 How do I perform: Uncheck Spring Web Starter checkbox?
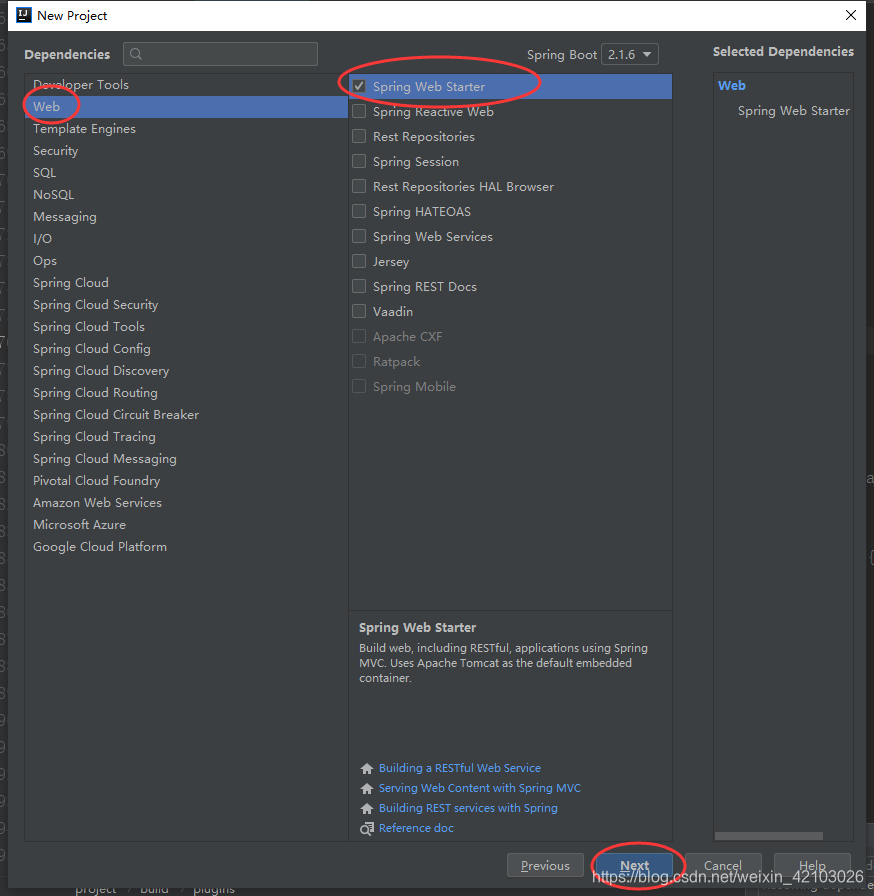tap(359, 86)
